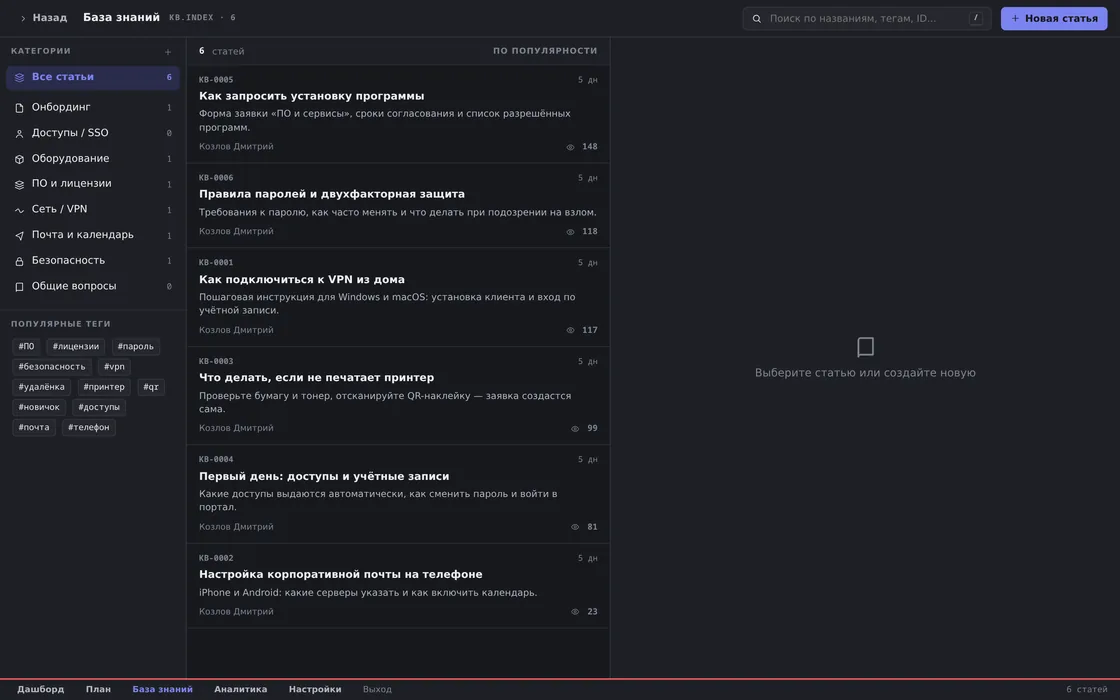Open article Первый день: доступы и учётные записи

point(398,494)
